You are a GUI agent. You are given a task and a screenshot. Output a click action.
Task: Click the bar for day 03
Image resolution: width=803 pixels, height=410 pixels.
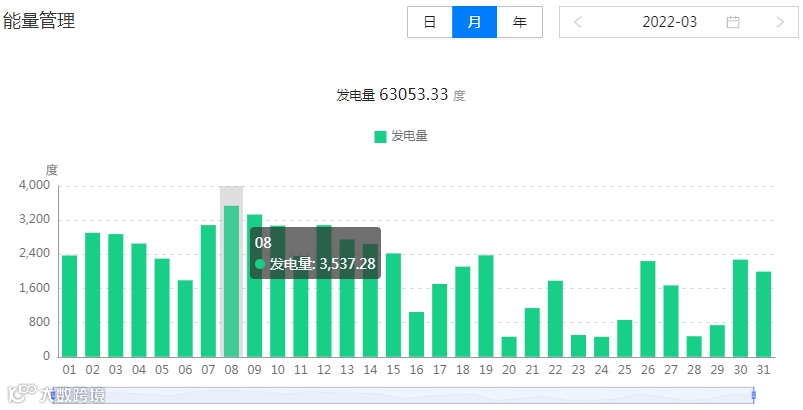[116, 295]
